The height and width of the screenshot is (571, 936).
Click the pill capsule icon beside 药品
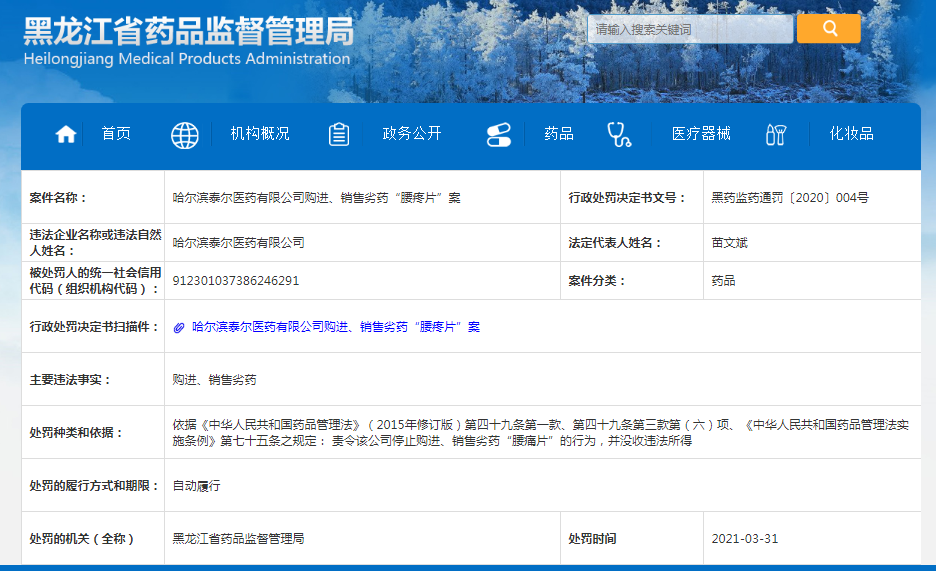pos(498,135)
